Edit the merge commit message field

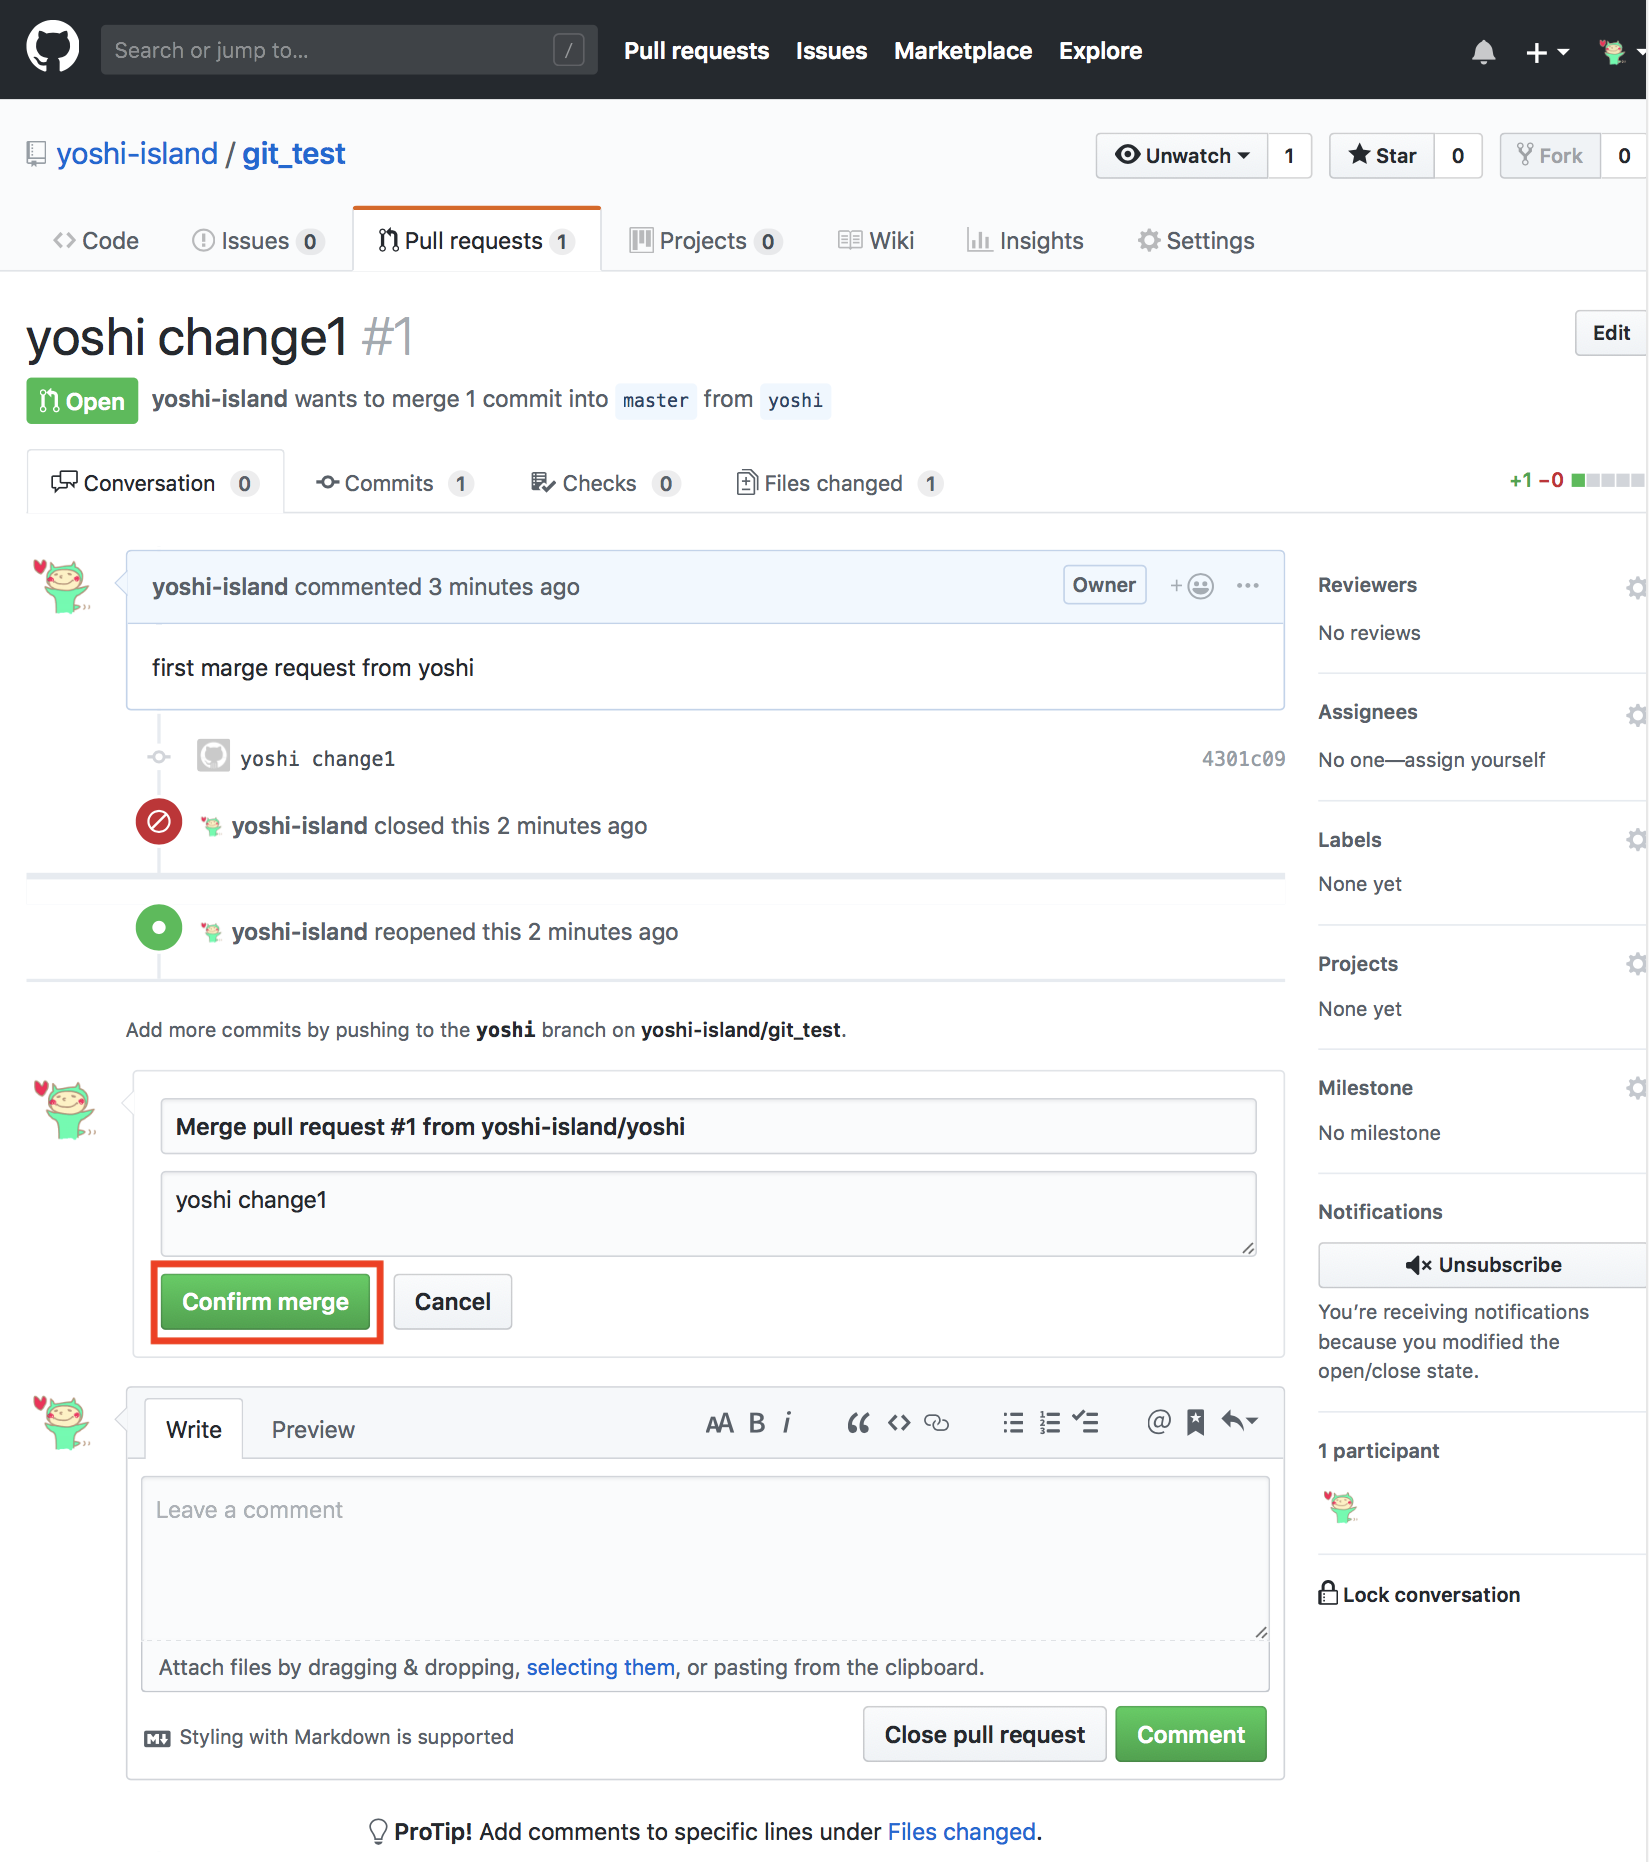pyautogui.click(x=708, y=1214)
